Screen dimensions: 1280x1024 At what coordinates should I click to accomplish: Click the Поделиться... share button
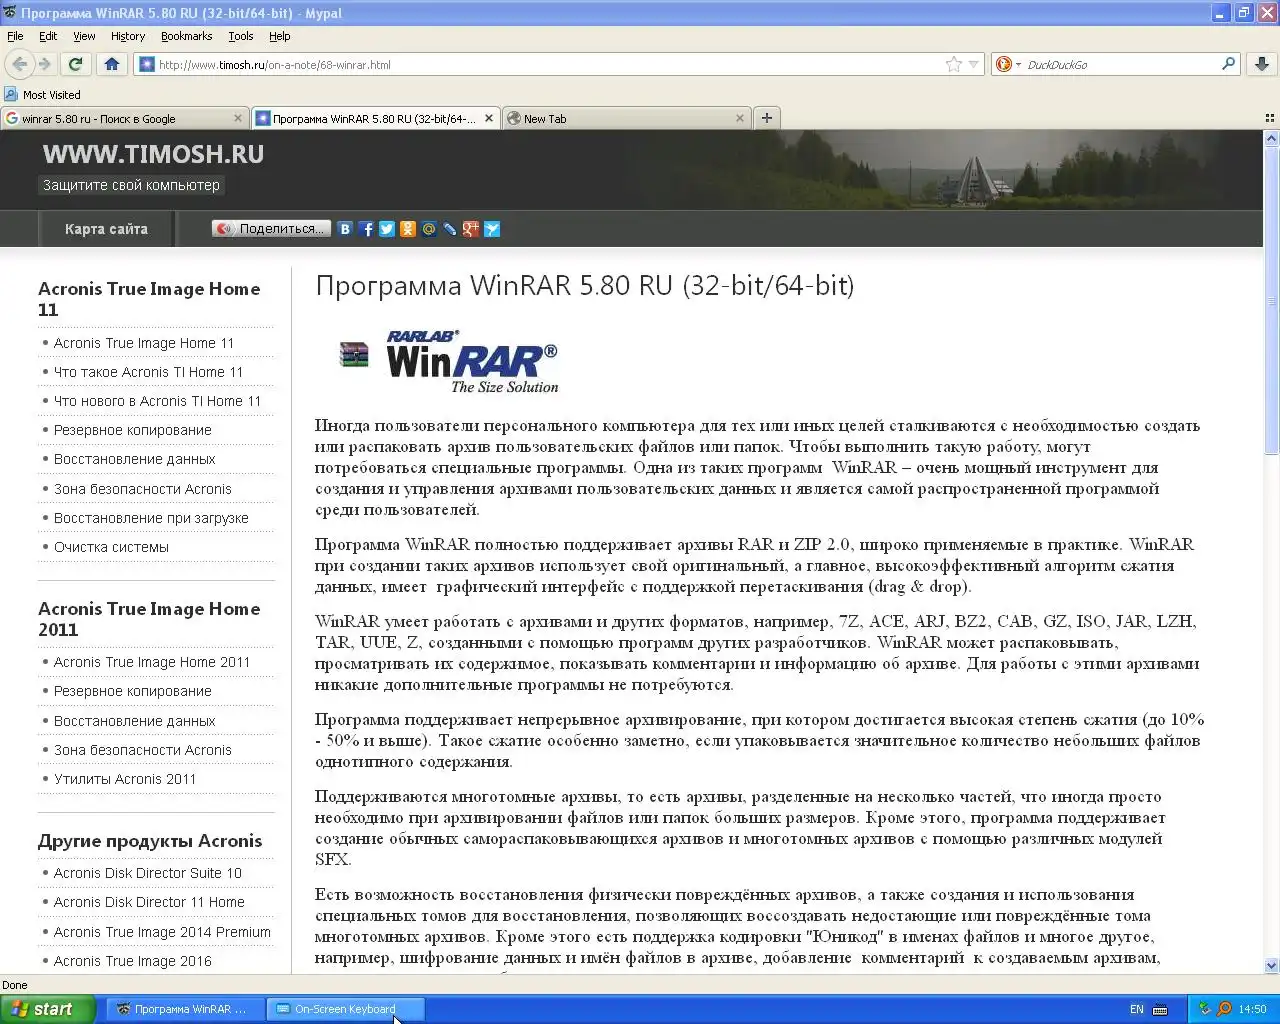(x=271, y=229)
